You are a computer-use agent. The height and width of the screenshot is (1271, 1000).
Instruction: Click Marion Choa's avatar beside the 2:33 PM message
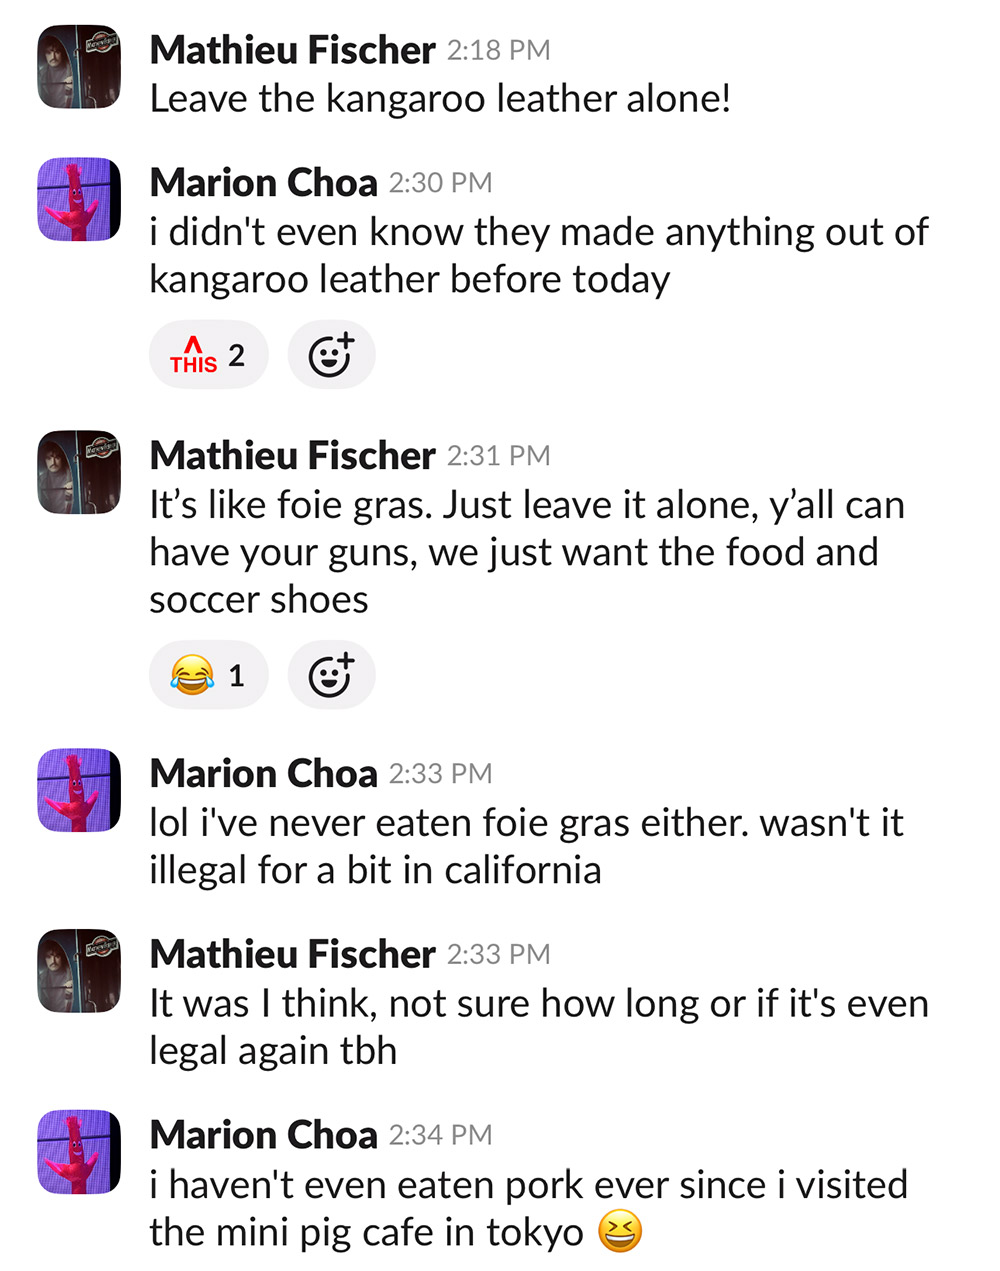point(79,790)
